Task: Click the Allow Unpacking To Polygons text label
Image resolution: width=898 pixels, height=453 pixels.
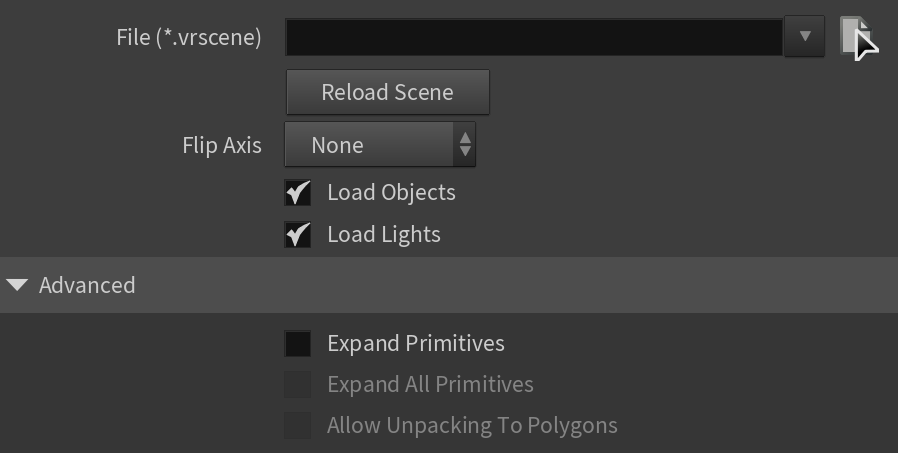Action: click(472, 426)
